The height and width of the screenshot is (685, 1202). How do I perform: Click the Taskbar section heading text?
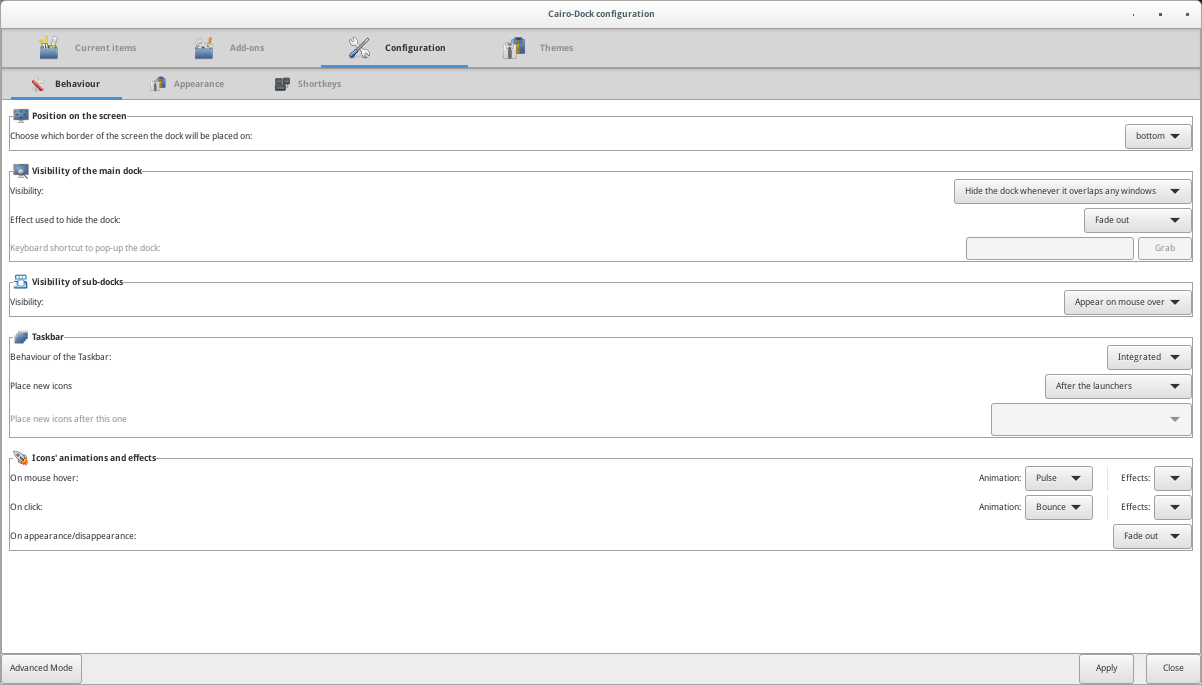tap(48, 337)
